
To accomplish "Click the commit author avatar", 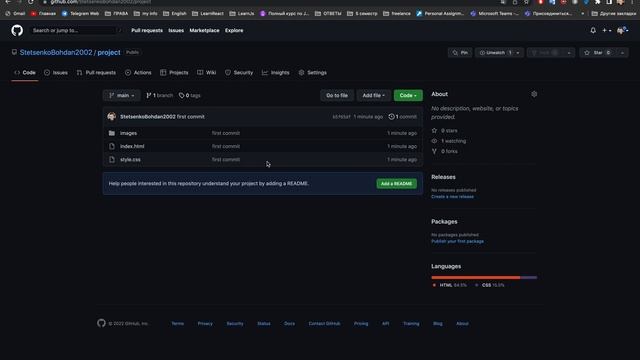I will [111, 117].
